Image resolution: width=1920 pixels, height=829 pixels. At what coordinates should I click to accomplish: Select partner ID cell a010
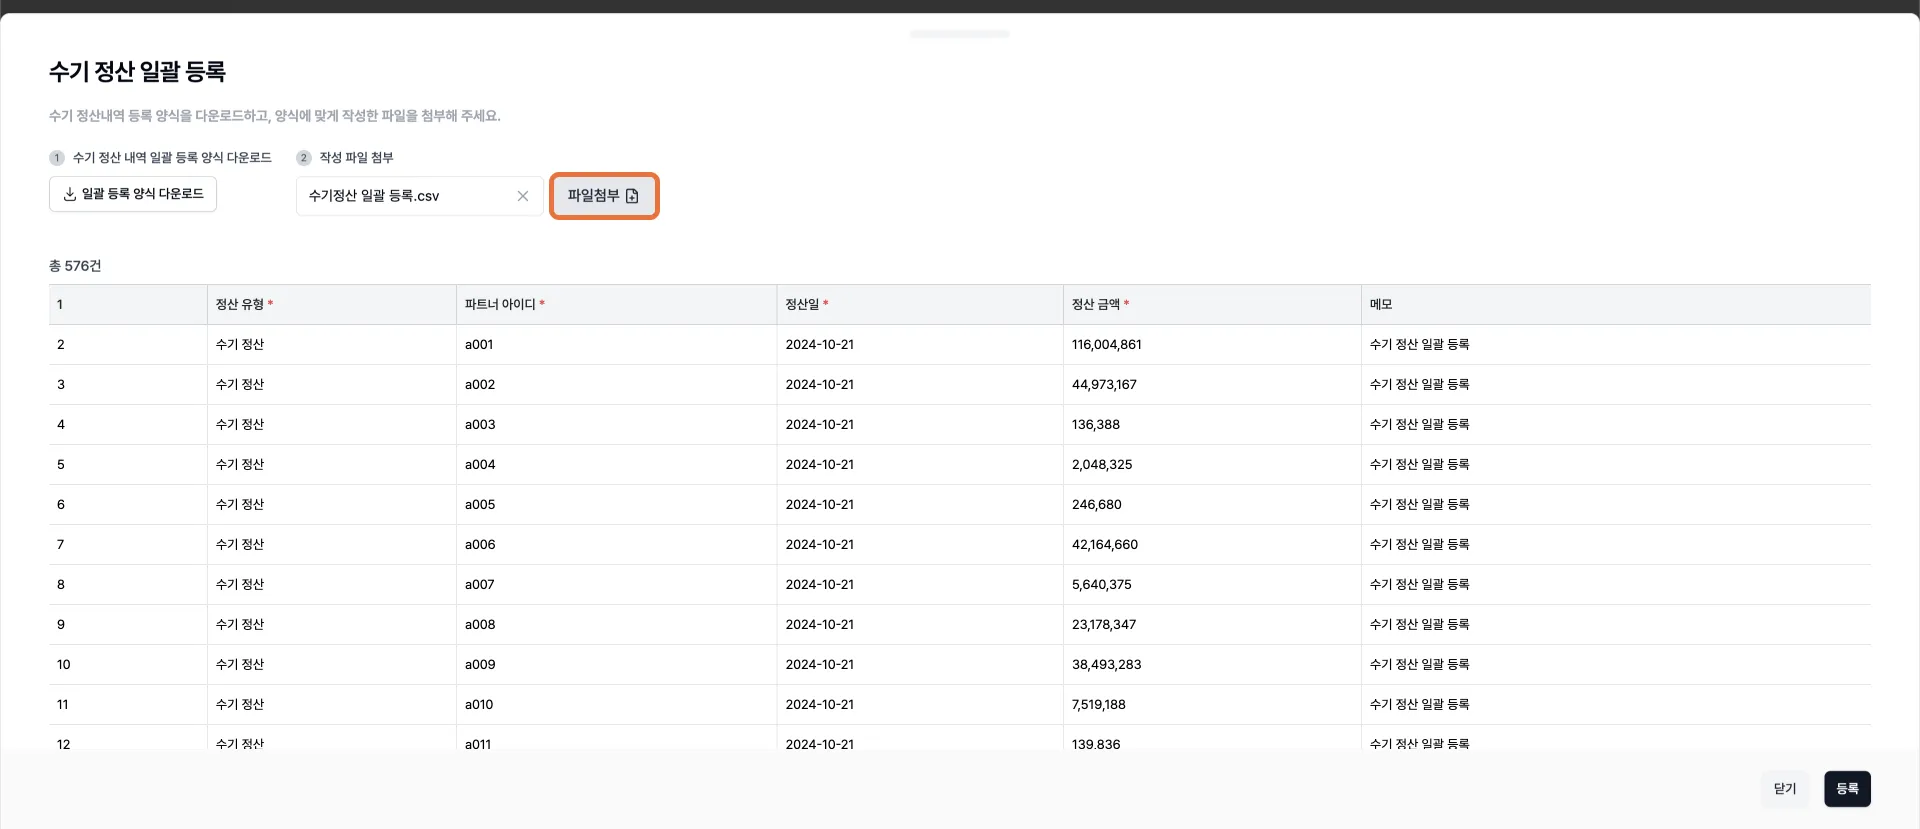pyautogui.click(x=479, y=705)
